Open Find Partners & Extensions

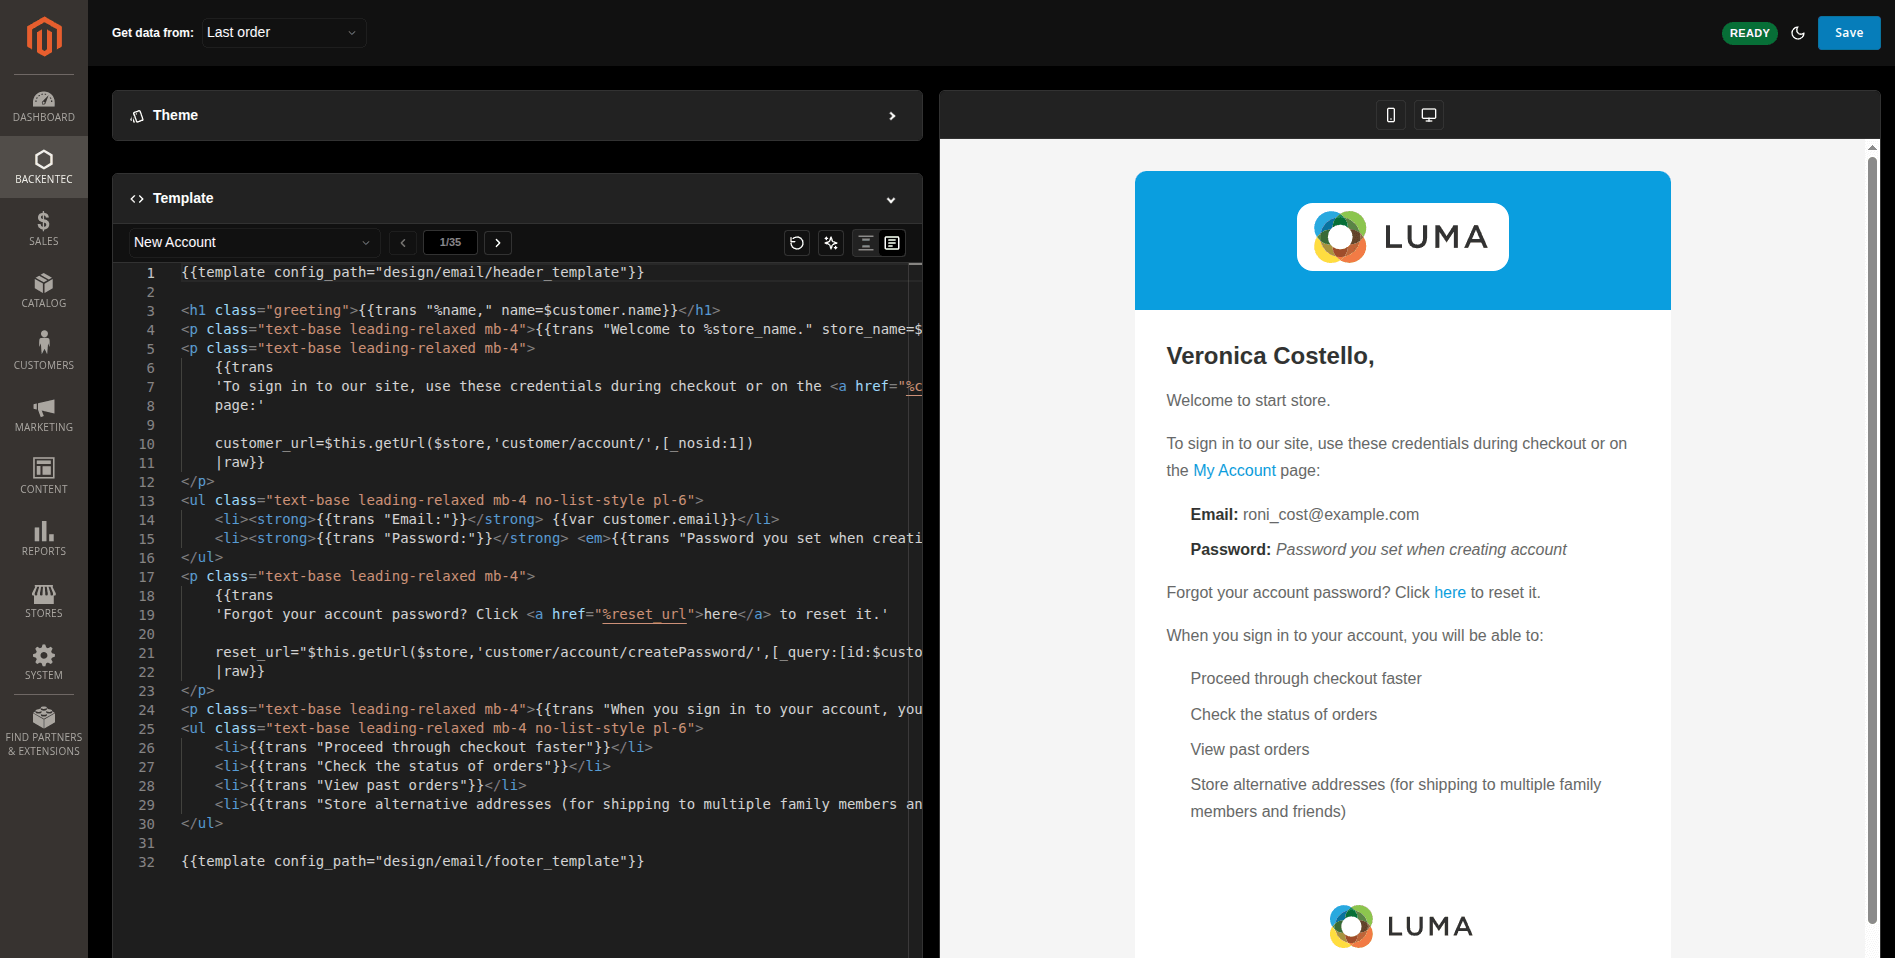[43, 729]
